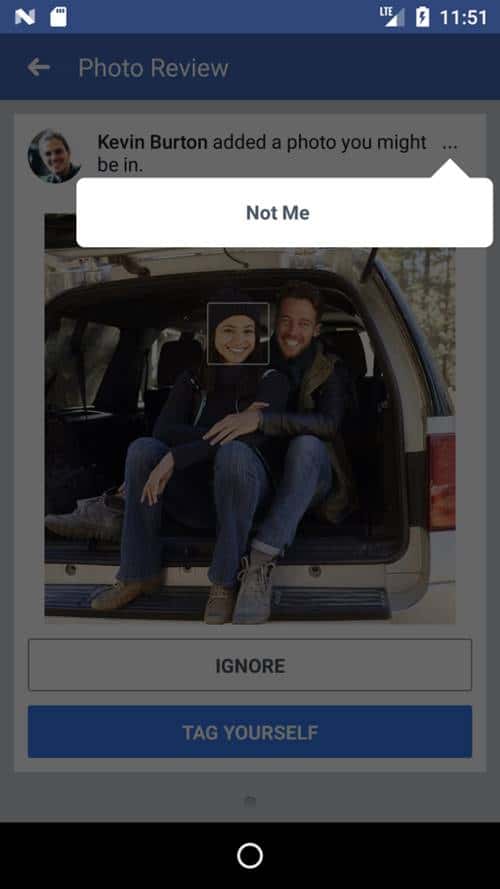500x889 pixels.
Task: Tap the man's smiling face in photo
Action: point(296,325)
